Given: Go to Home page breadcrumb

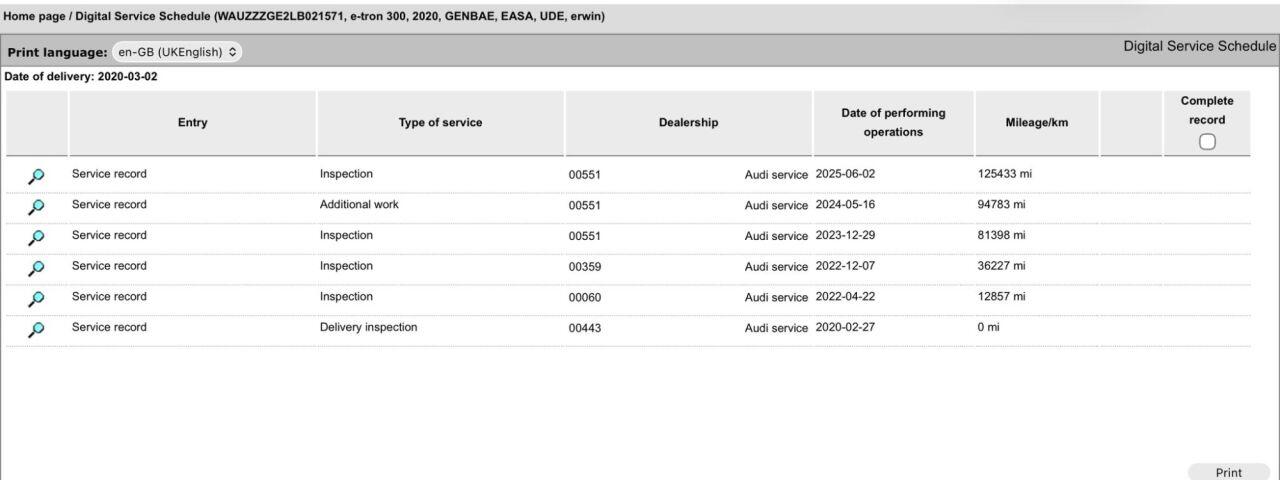Looking at the screenshot, I should (x=34, y=16).
